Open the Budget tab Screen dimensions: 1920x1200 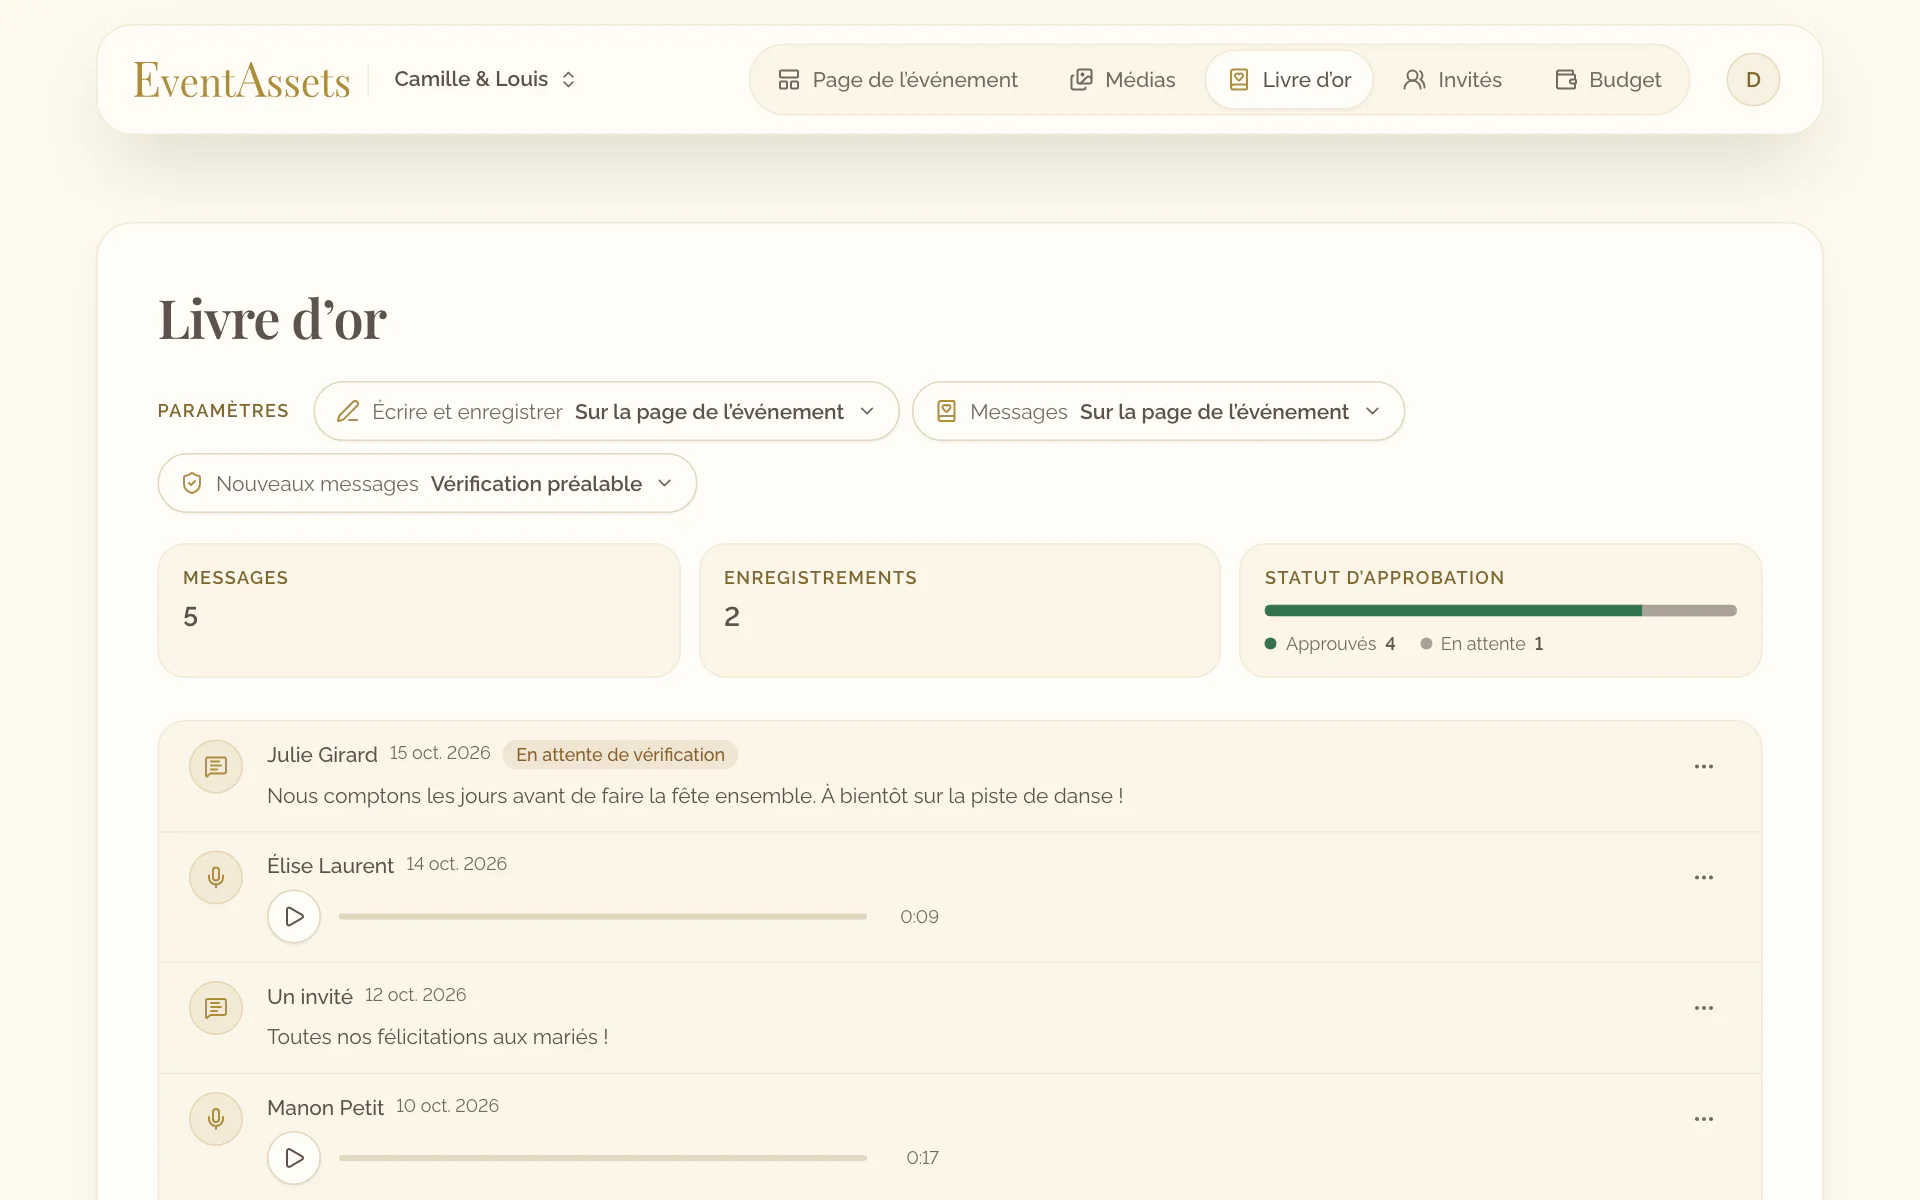click(x=1608, y=80)
